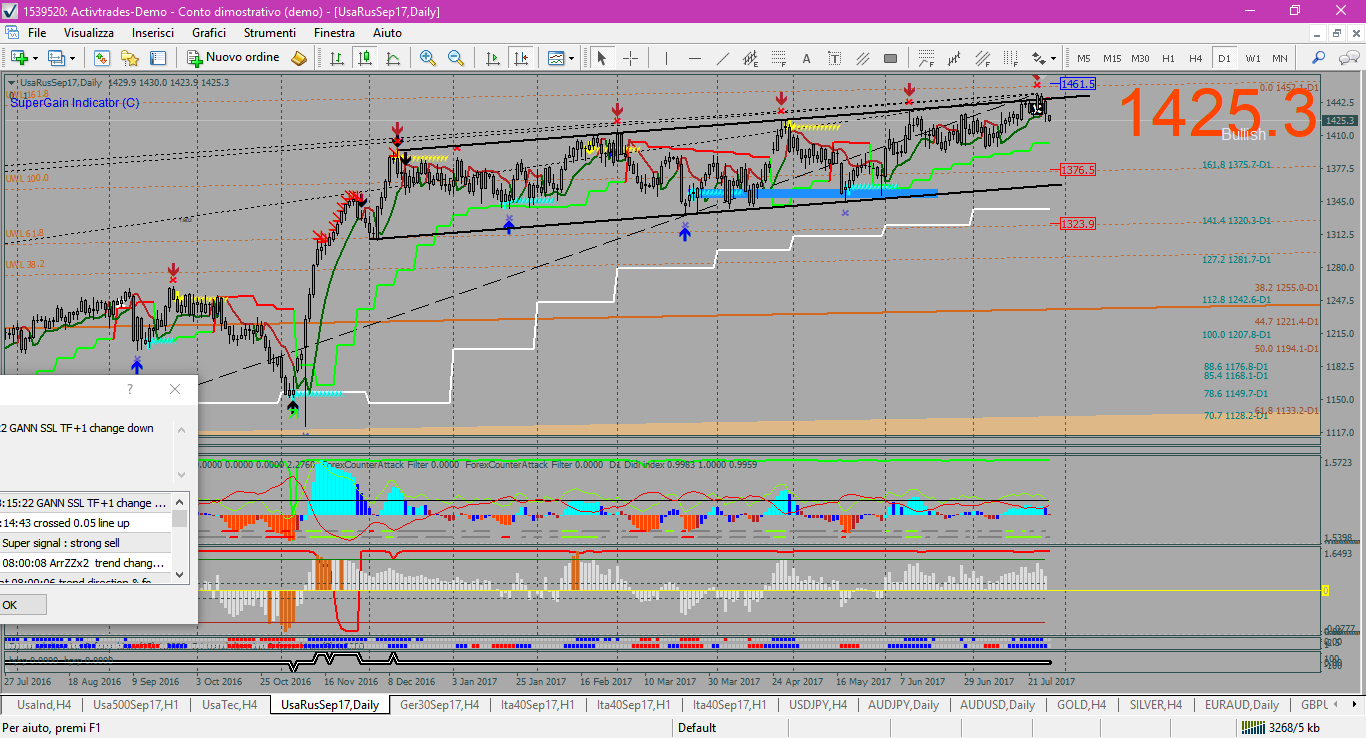Select the crosshair tool
The height and width of the screenshot is (738, 1366).
(630, 58)
